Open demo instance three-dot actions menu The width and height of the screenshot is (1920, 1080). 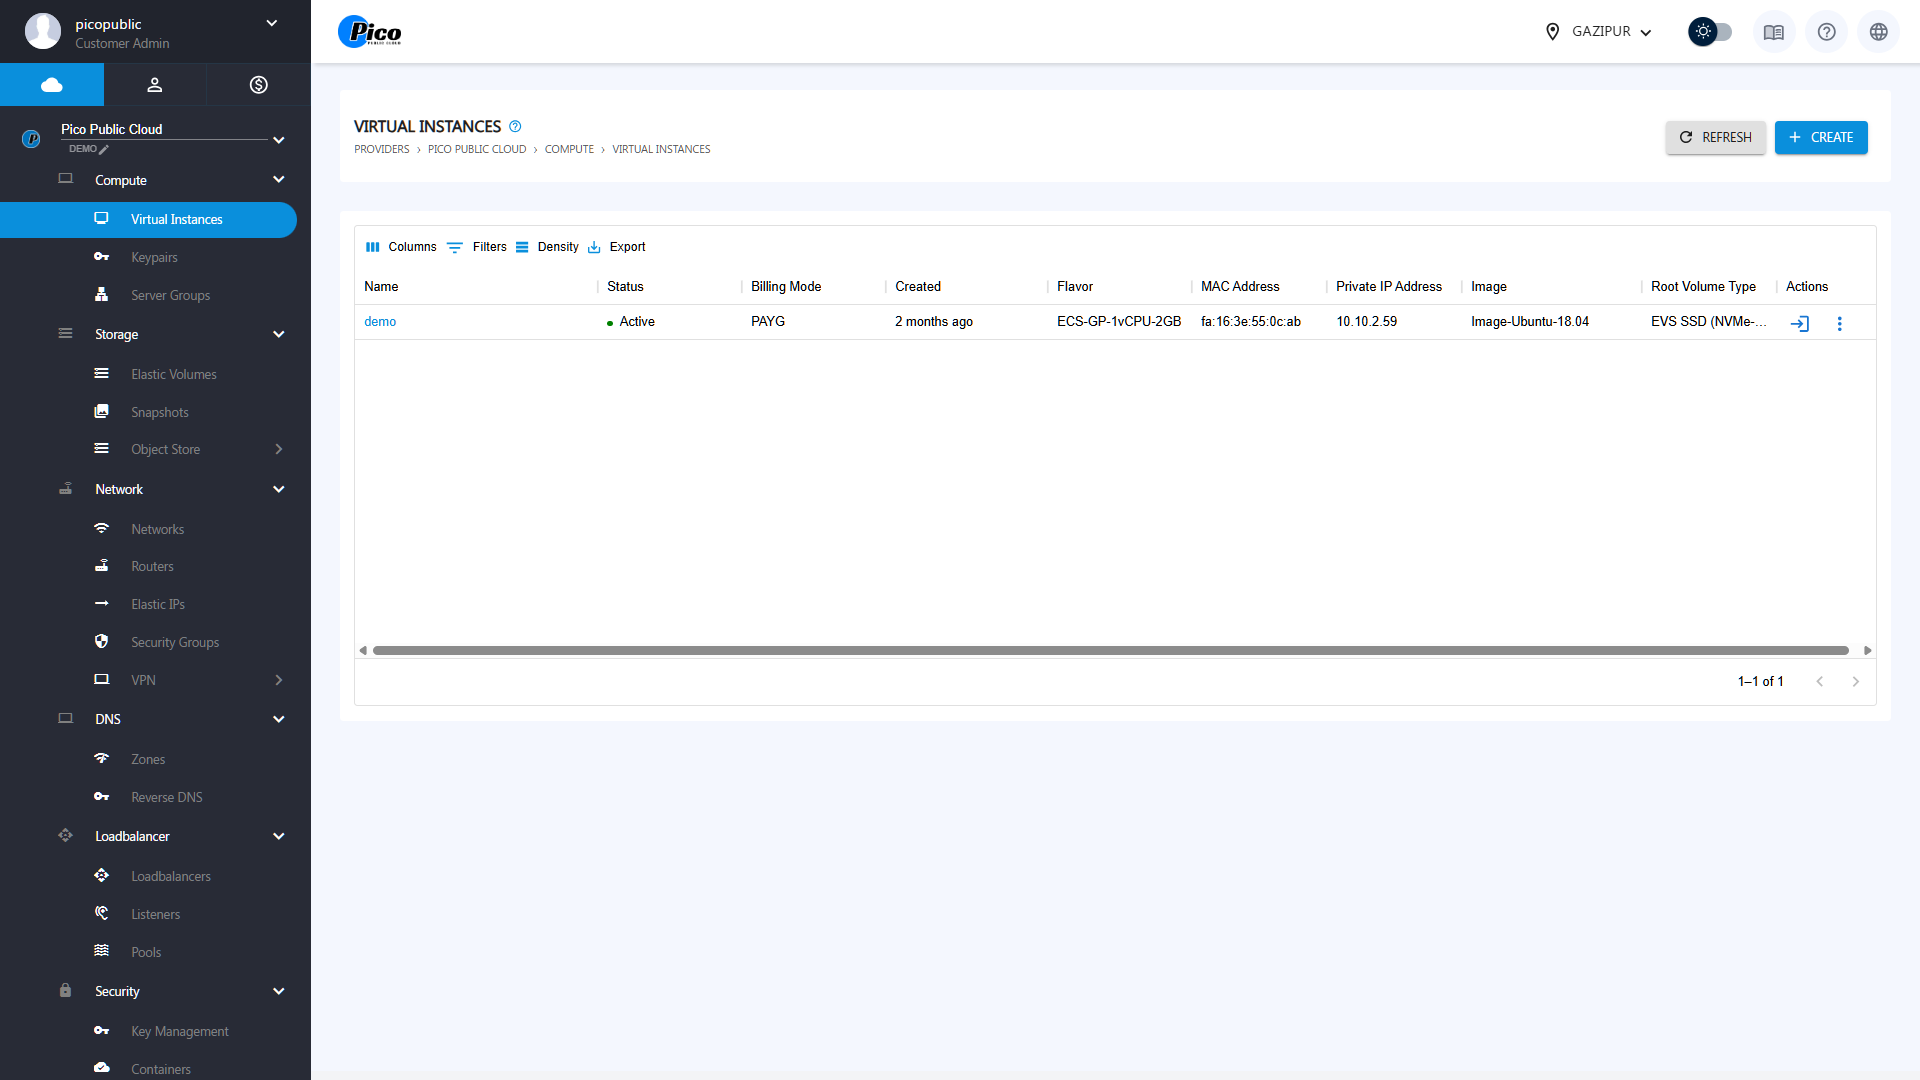(x=1839, y=324)
